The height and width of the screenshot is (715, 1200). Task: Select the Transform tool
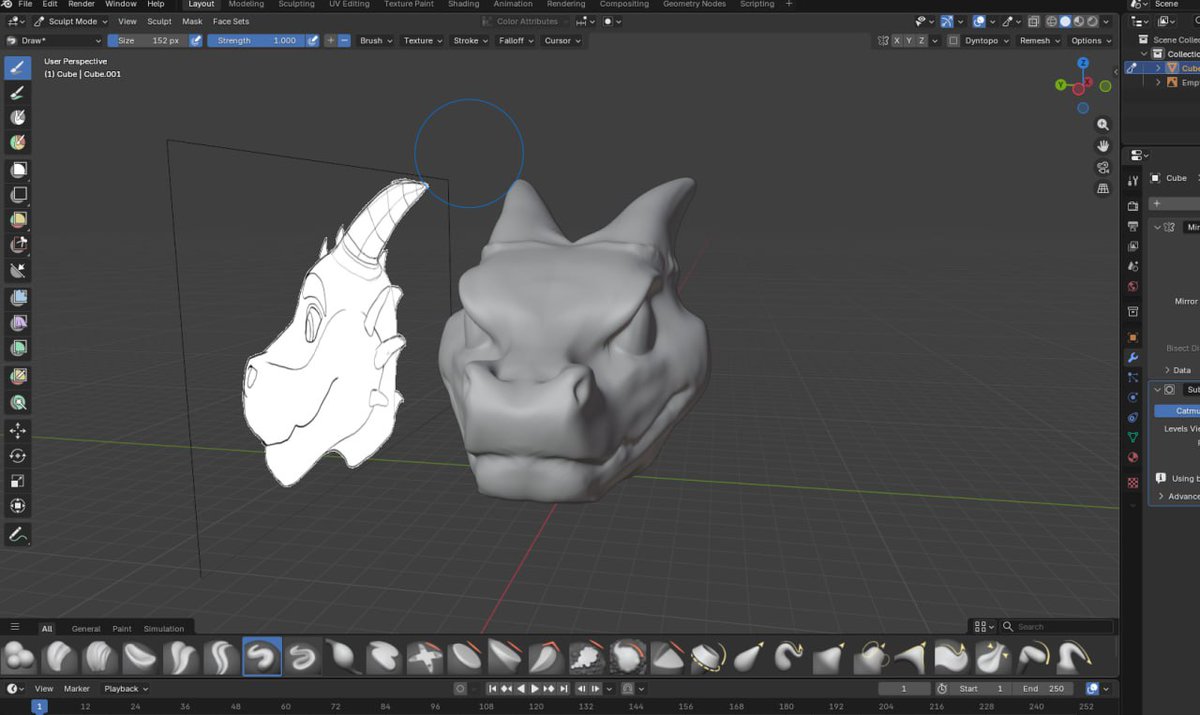(17, 506)
